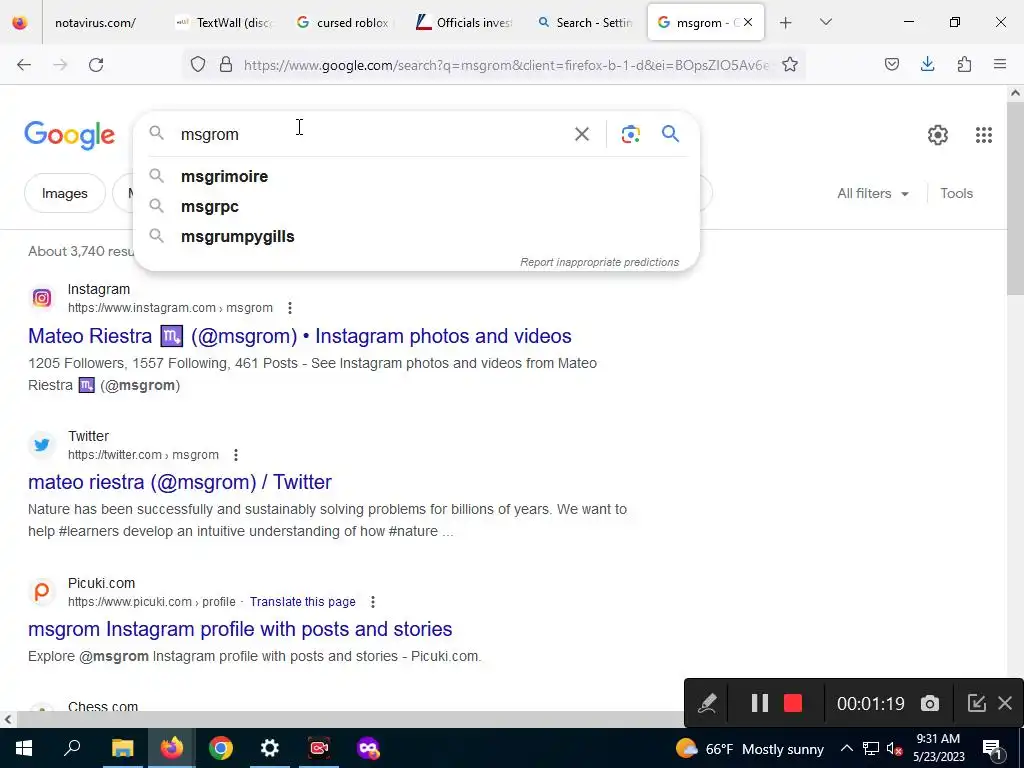
Task: Switch to Officials invest tab
Action: pos(466,23)
